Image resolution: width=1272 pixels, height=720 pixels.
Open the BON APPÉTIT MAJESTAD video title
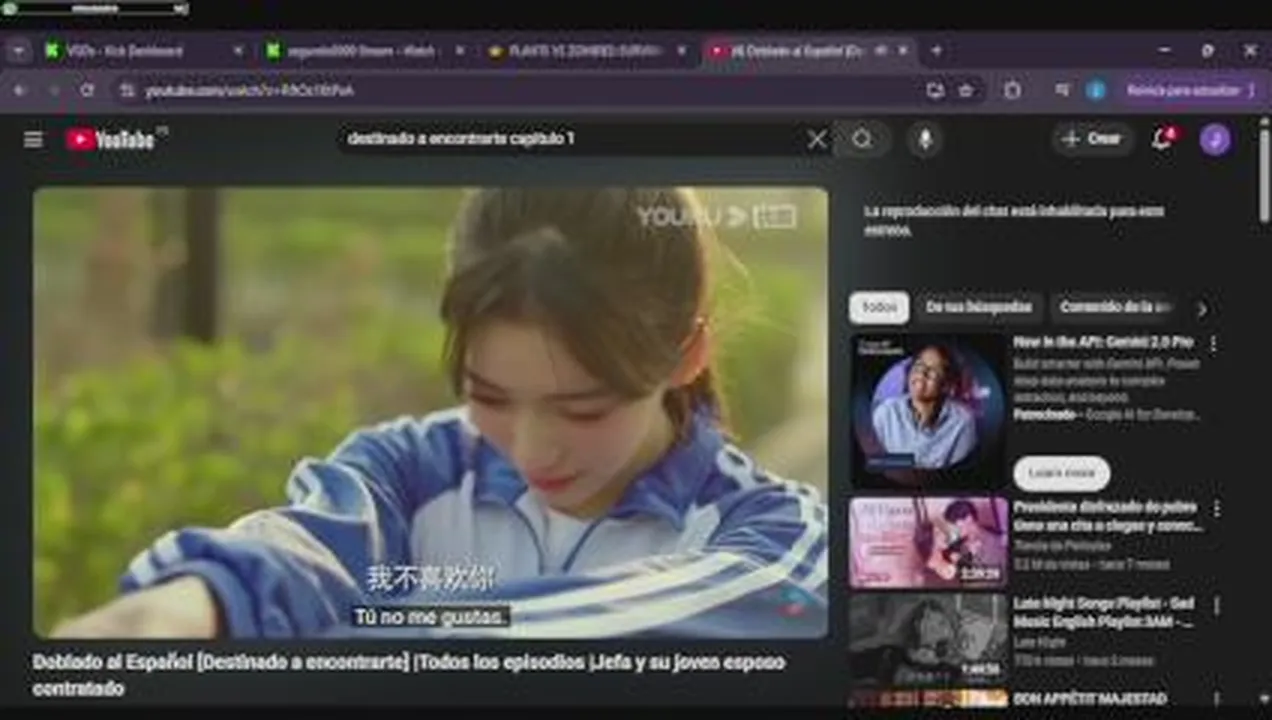pyautogui.click(x=1090, y=699)
